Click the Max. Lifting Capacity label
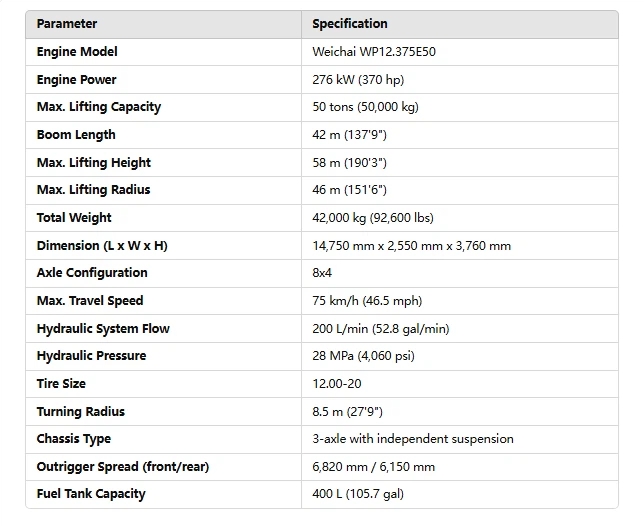This screenshot has width=644, height=526. 98,107
